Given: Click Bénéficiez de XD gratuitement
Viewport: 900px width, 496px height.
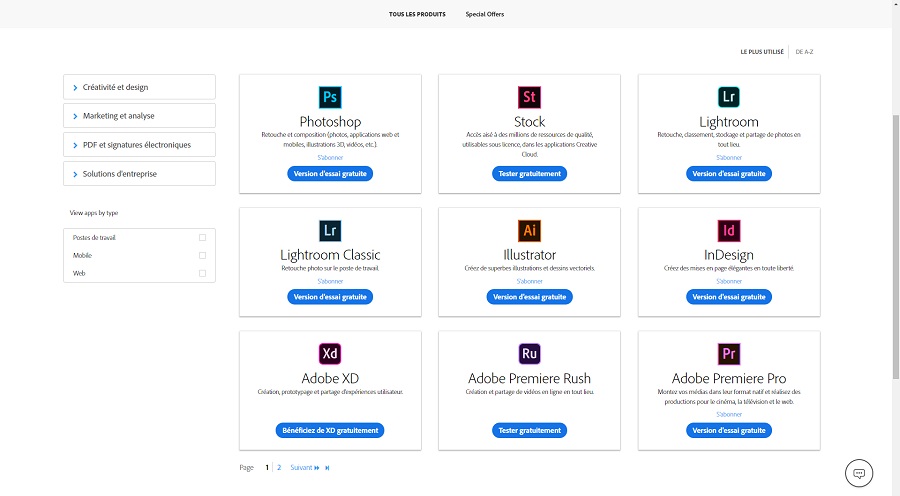Looking at the screenshot, I should click(x=330, y=431).
